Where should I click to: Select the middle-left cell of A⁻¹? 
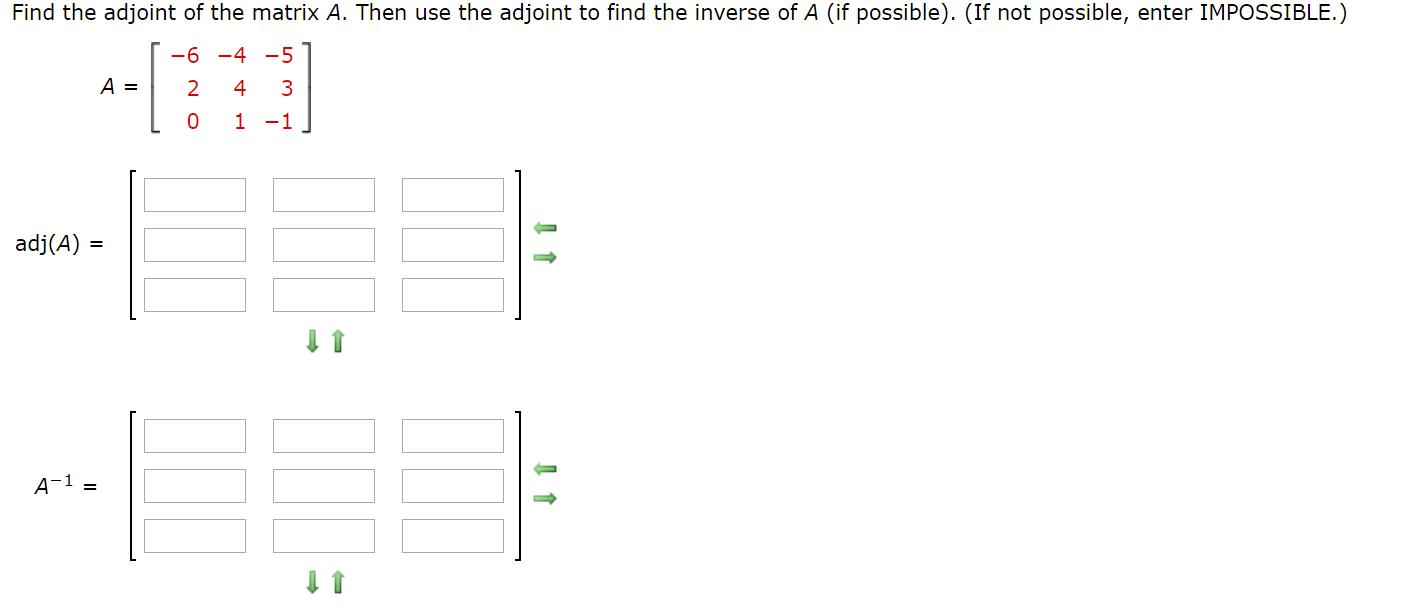point(195,485)
